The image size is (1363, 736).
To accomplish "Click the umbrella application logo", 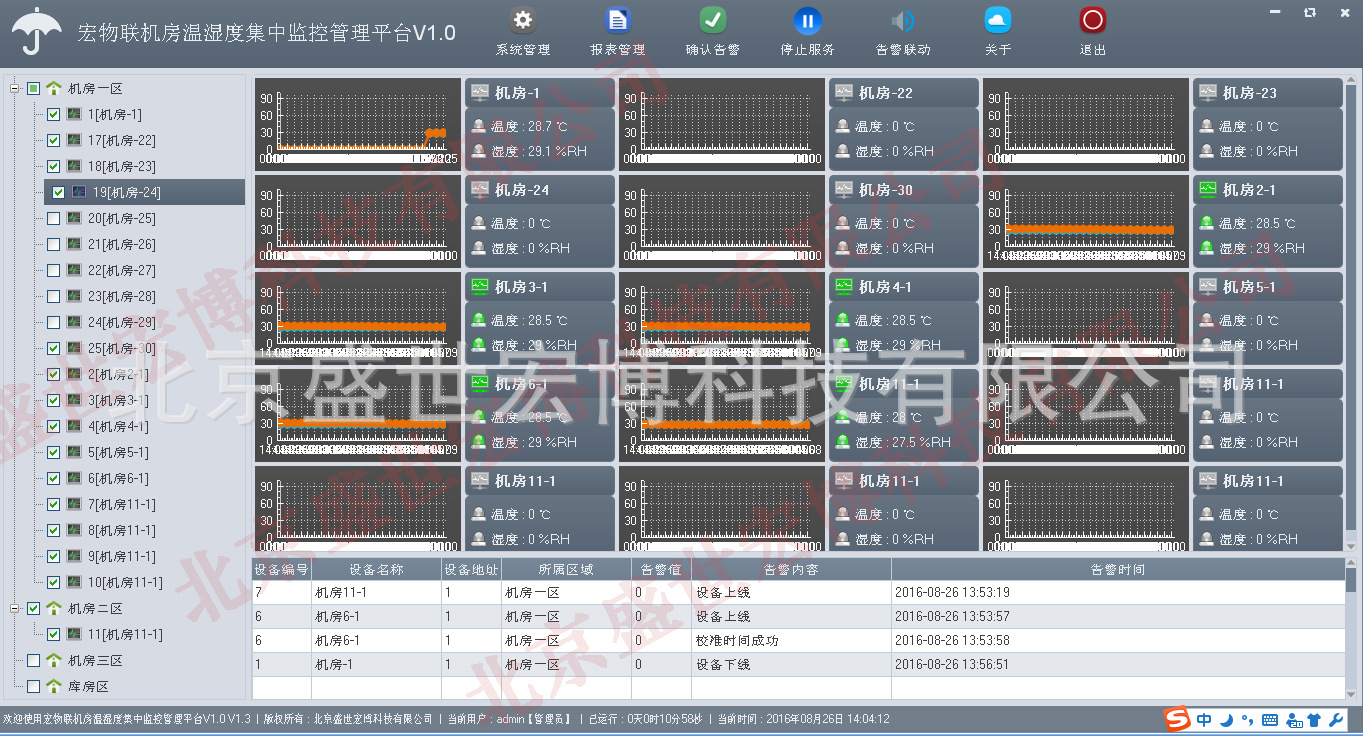I will click(x=37, y=33).
